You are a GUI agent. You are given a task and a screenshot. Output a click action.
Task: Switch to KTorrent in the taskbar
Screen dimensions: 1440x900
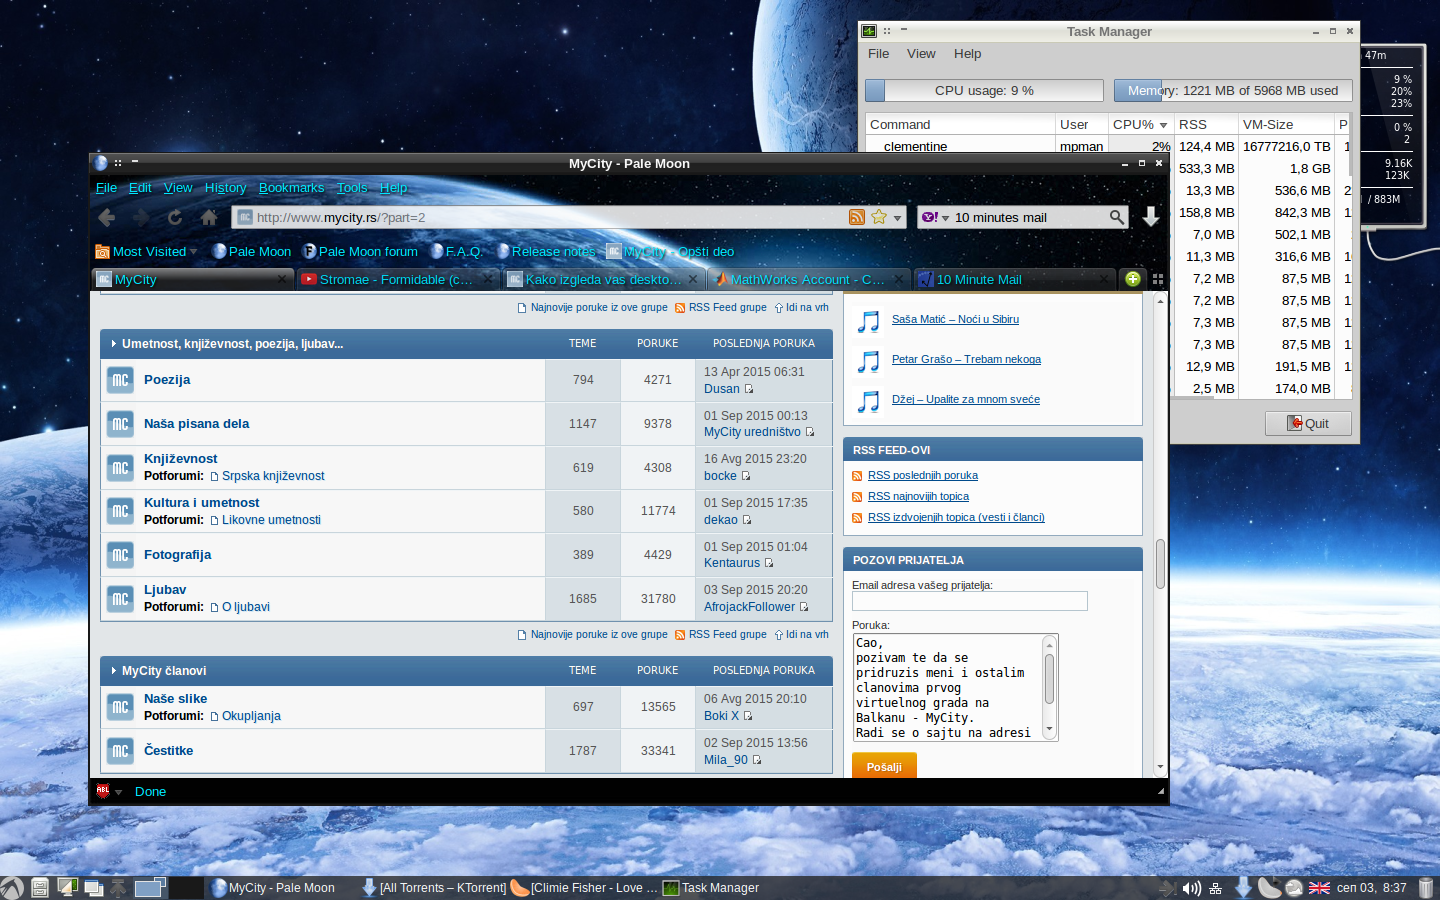434,887
